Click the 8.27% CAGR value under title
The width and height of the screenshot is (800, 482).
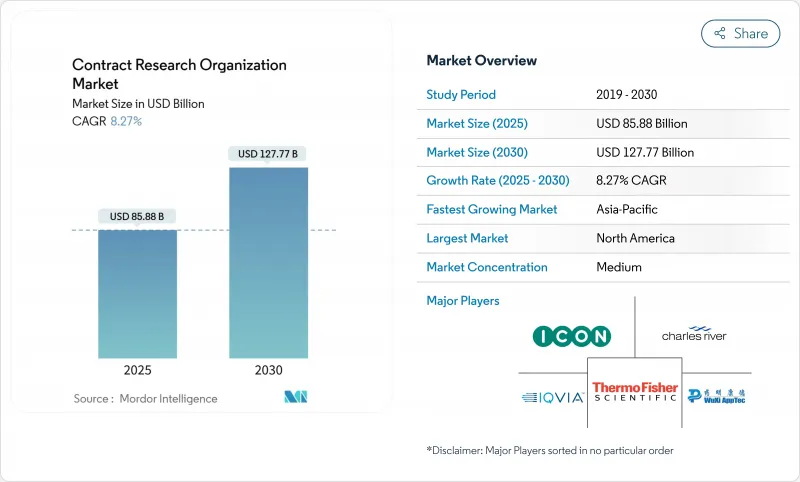124,121
